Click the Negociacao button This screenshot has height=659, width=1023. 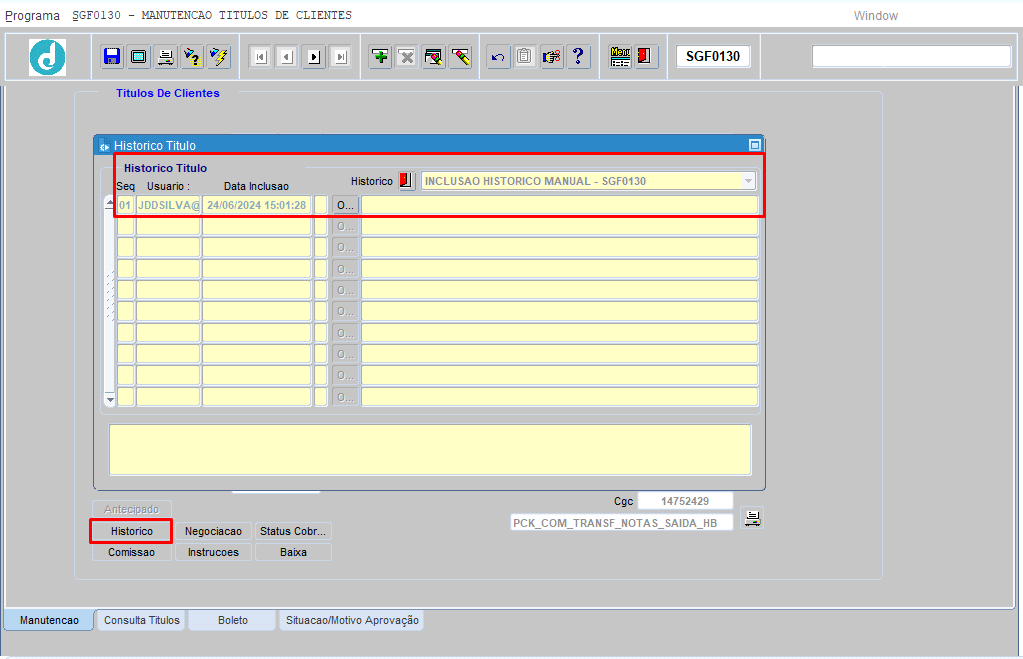[213, 531]
